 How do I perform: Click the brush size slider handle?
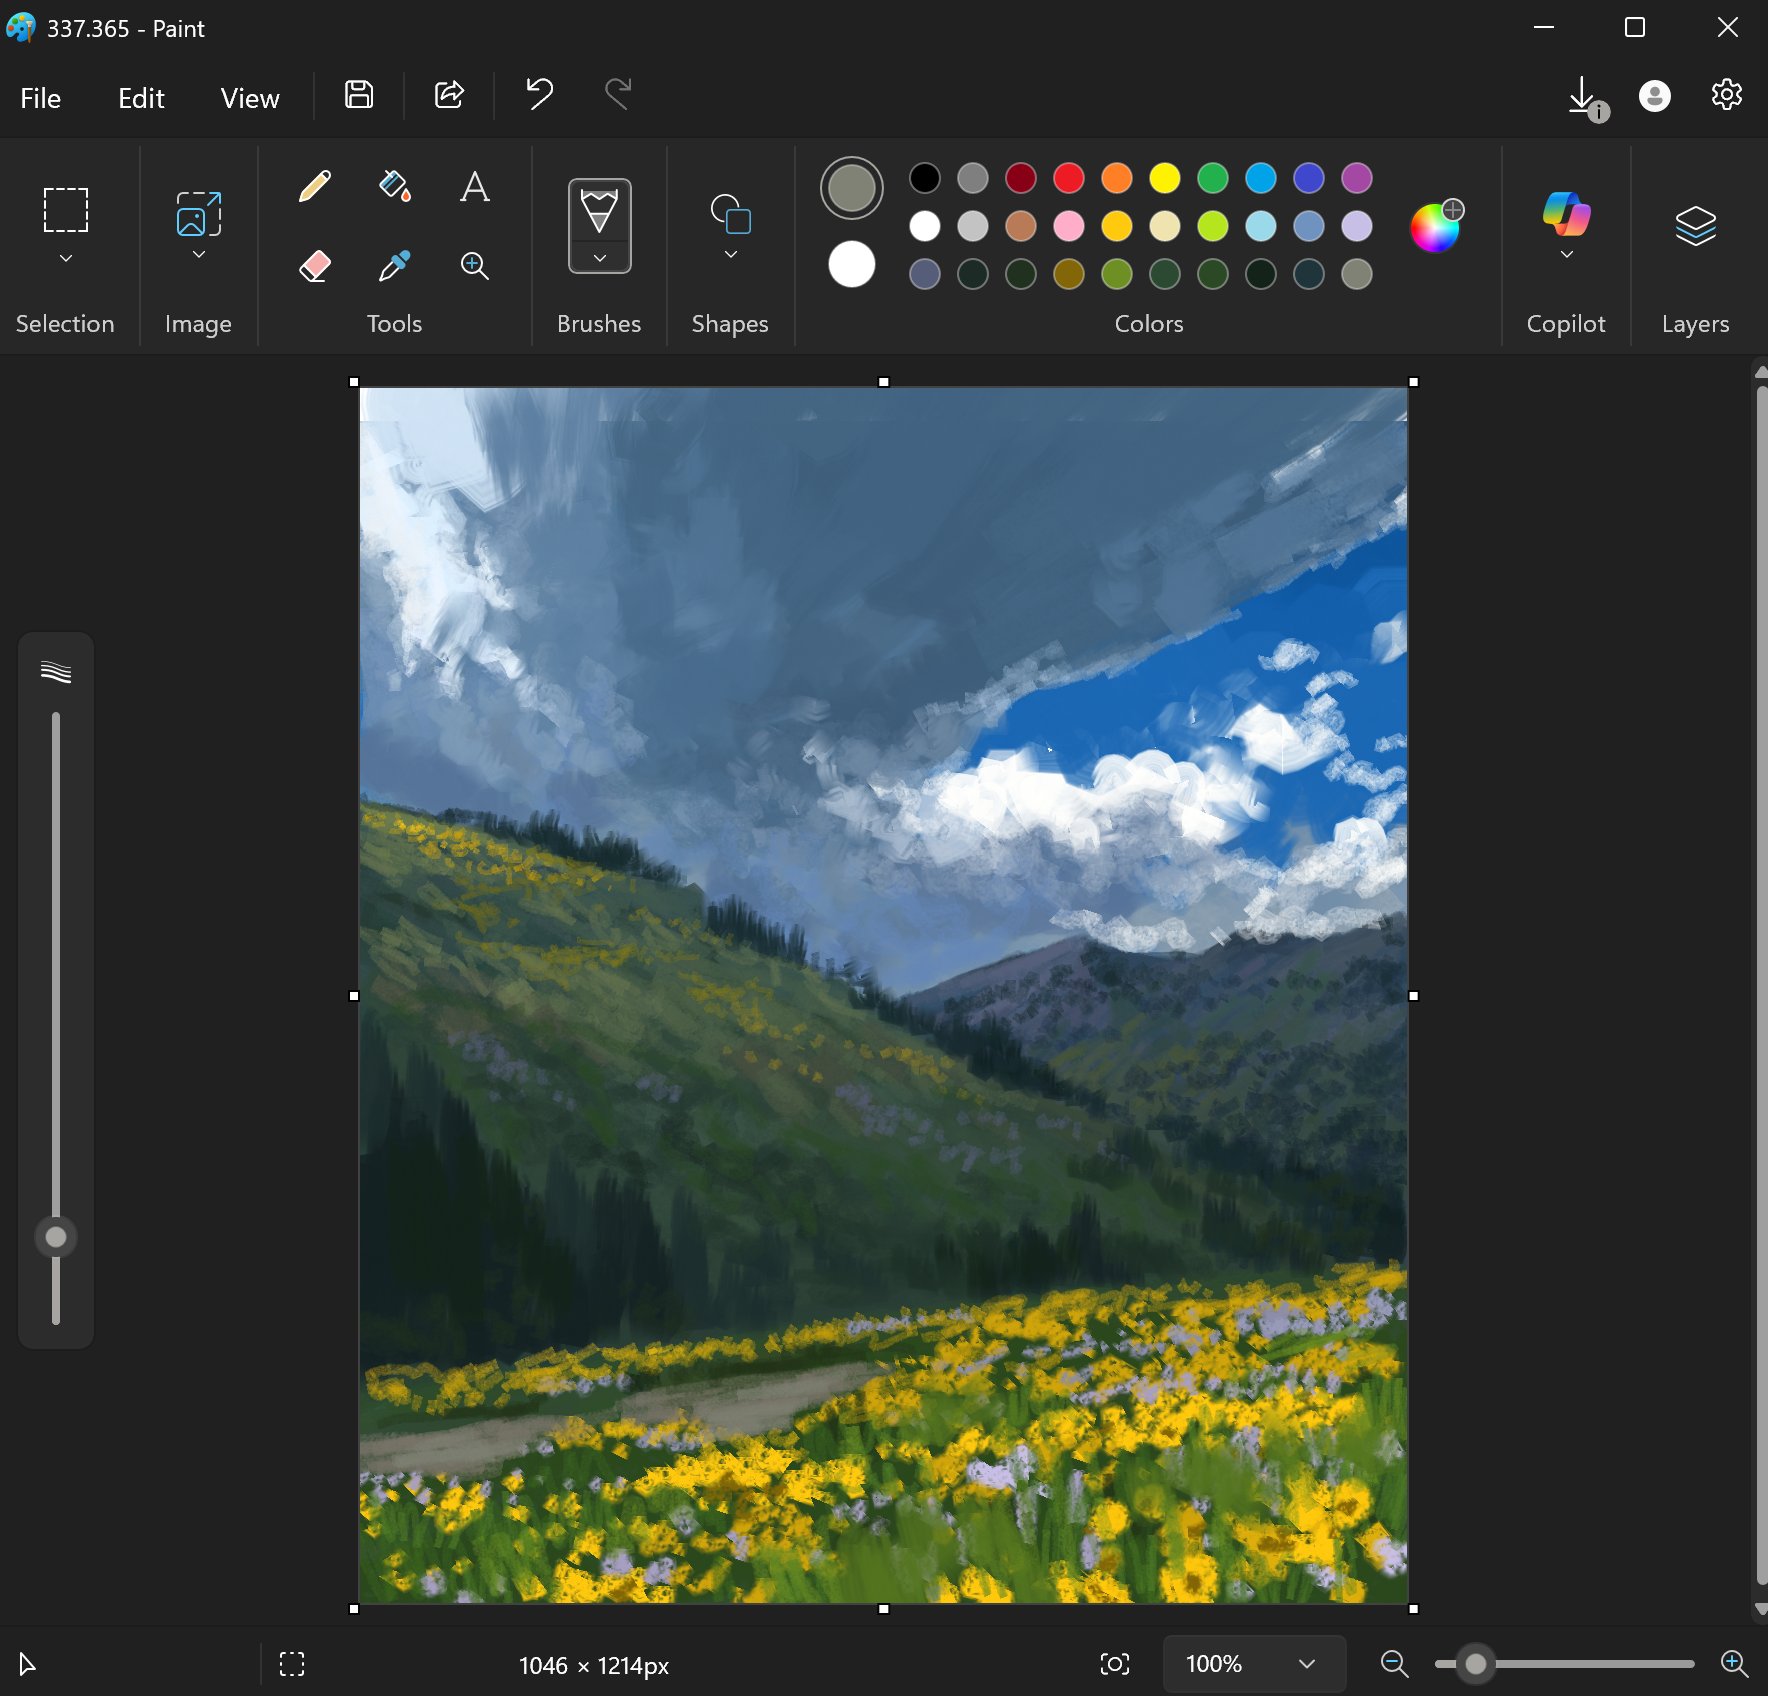point(56,1237)
